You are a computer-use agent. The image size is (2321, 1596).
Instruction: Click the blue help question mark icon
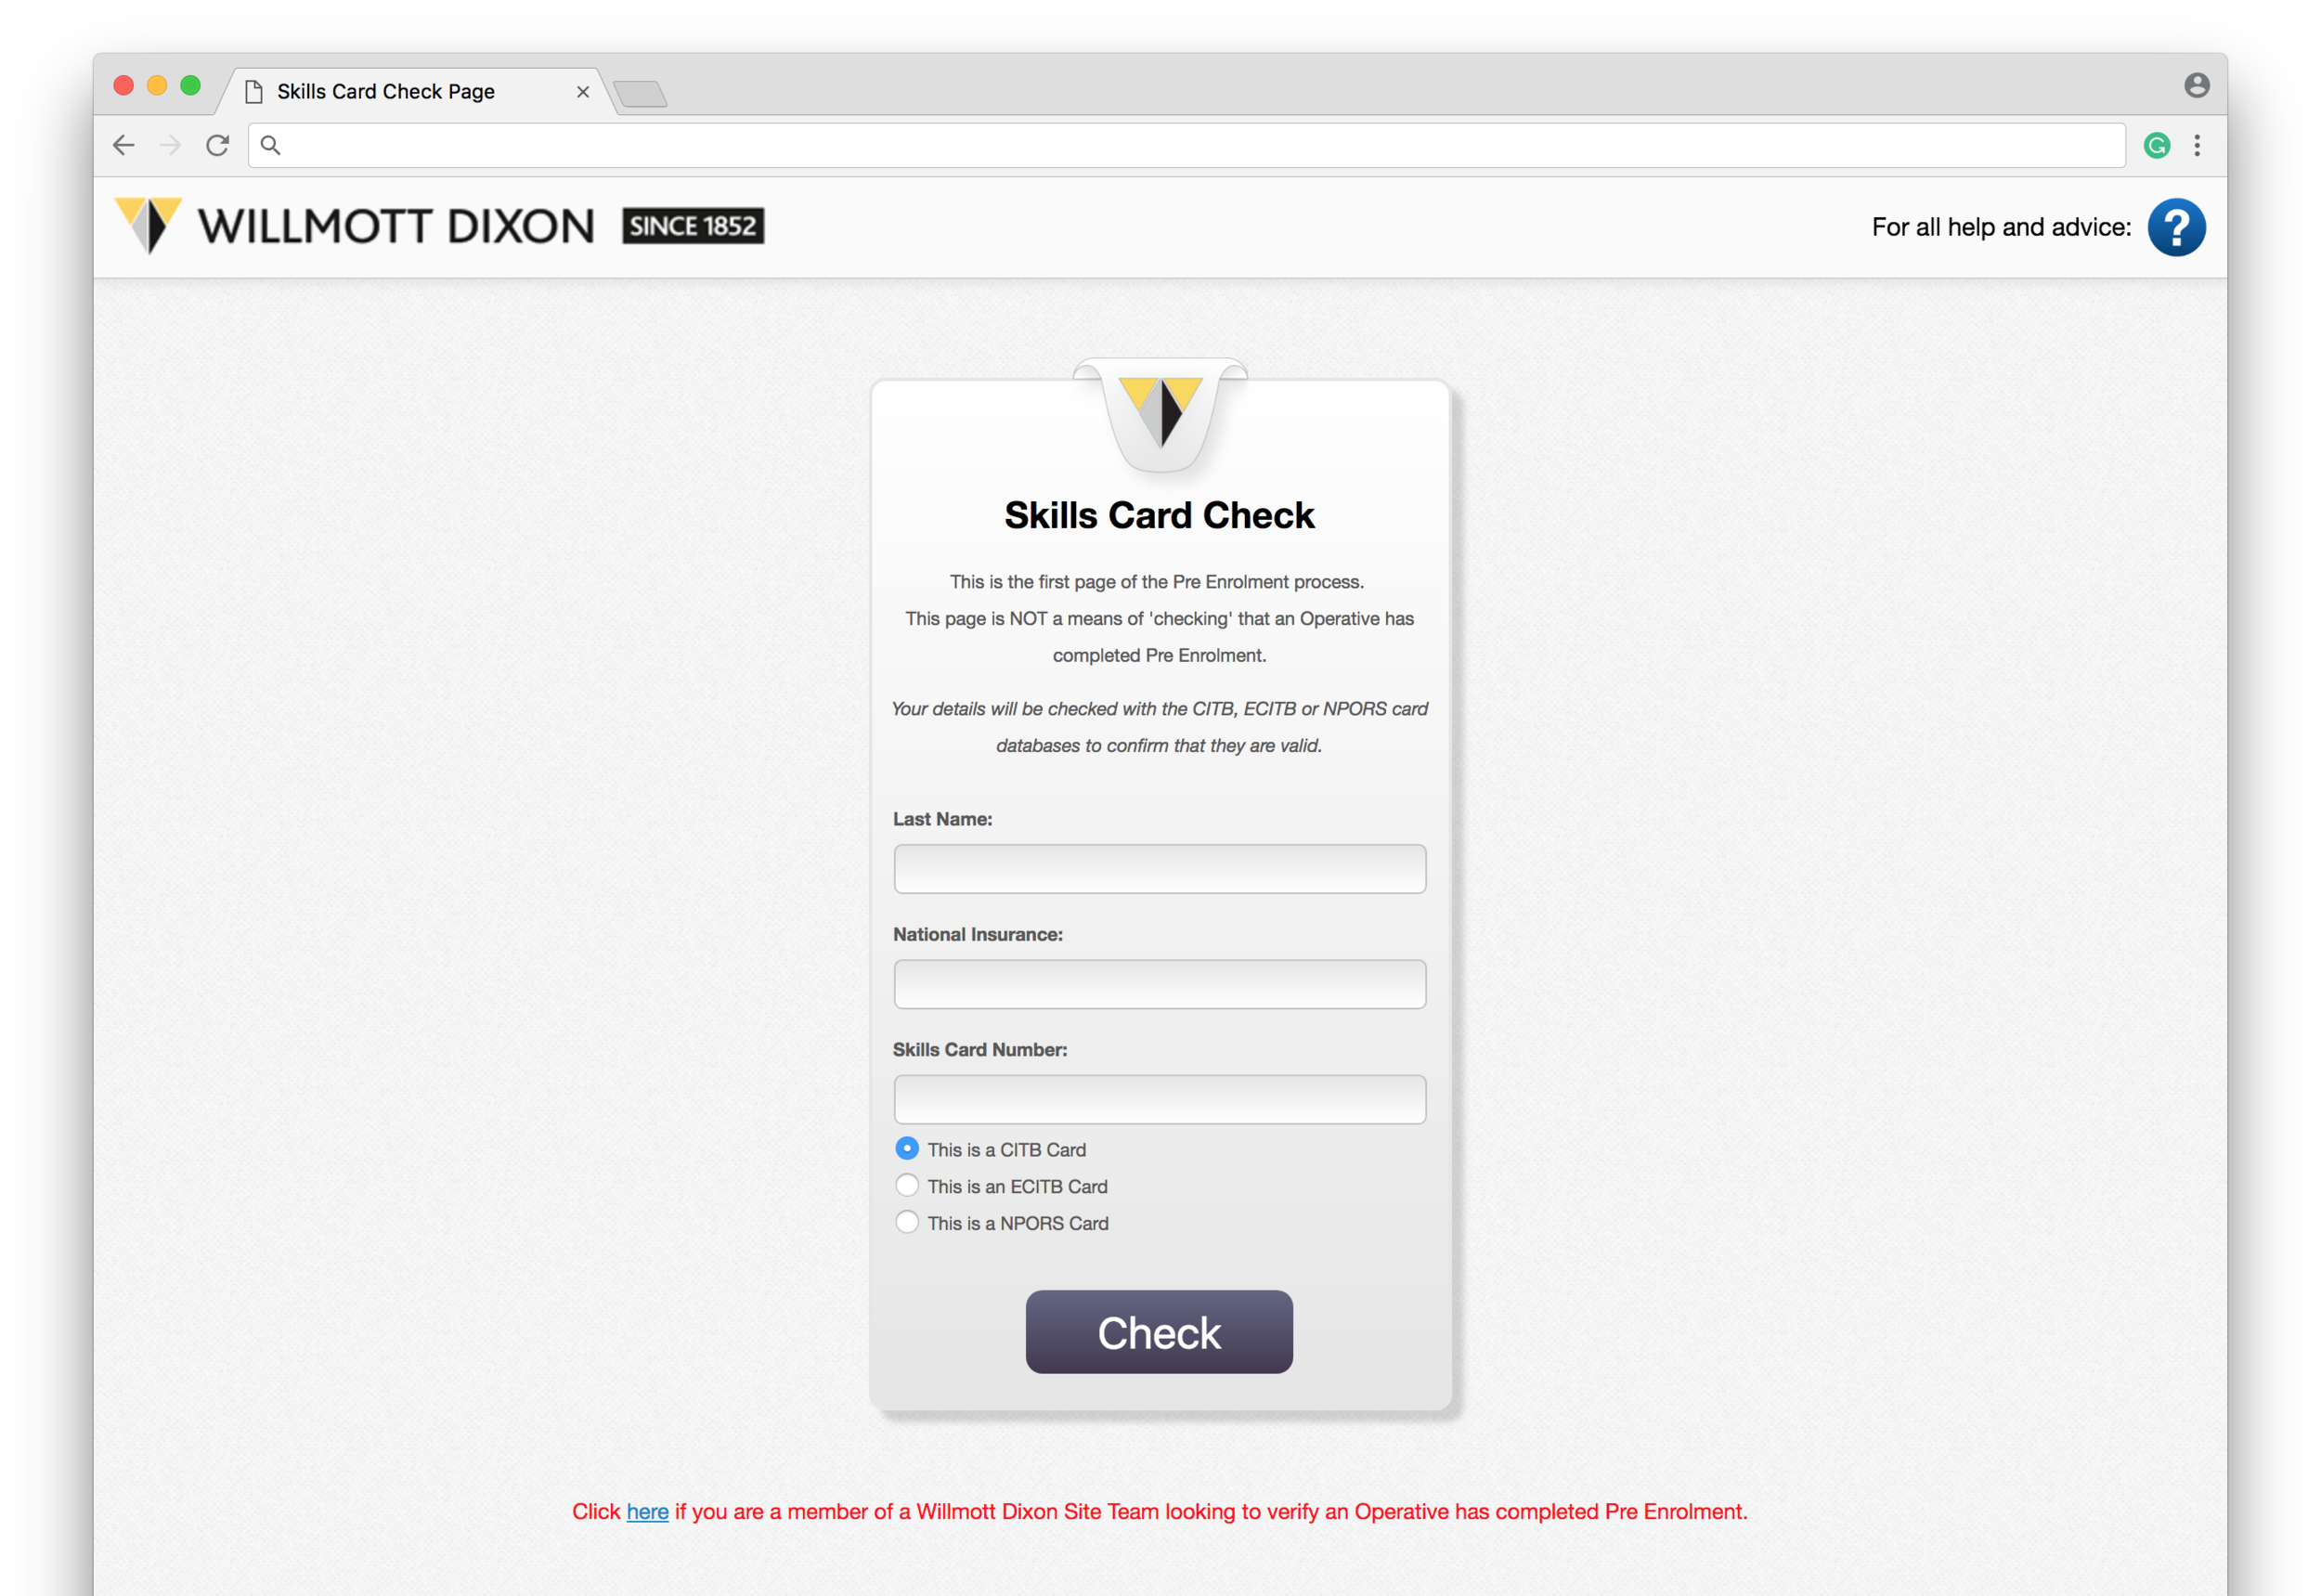(2176, 227)
